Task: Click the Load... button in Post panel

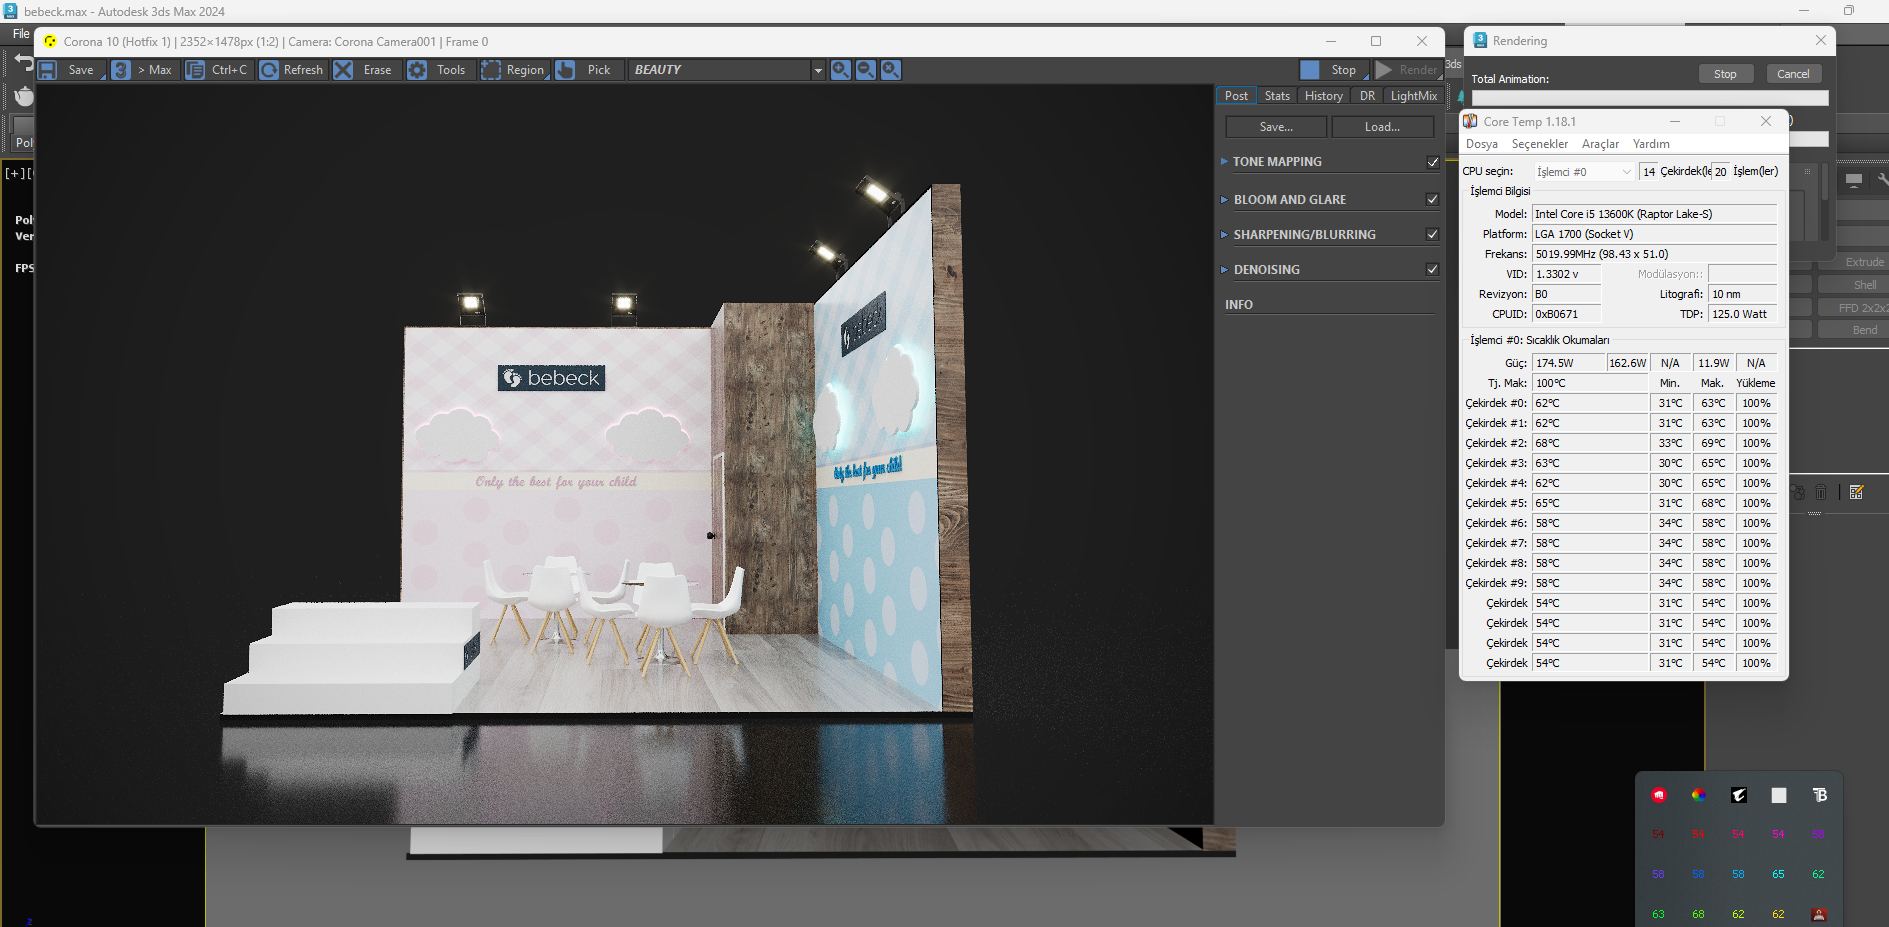Action: click(x=1382, y=127)
